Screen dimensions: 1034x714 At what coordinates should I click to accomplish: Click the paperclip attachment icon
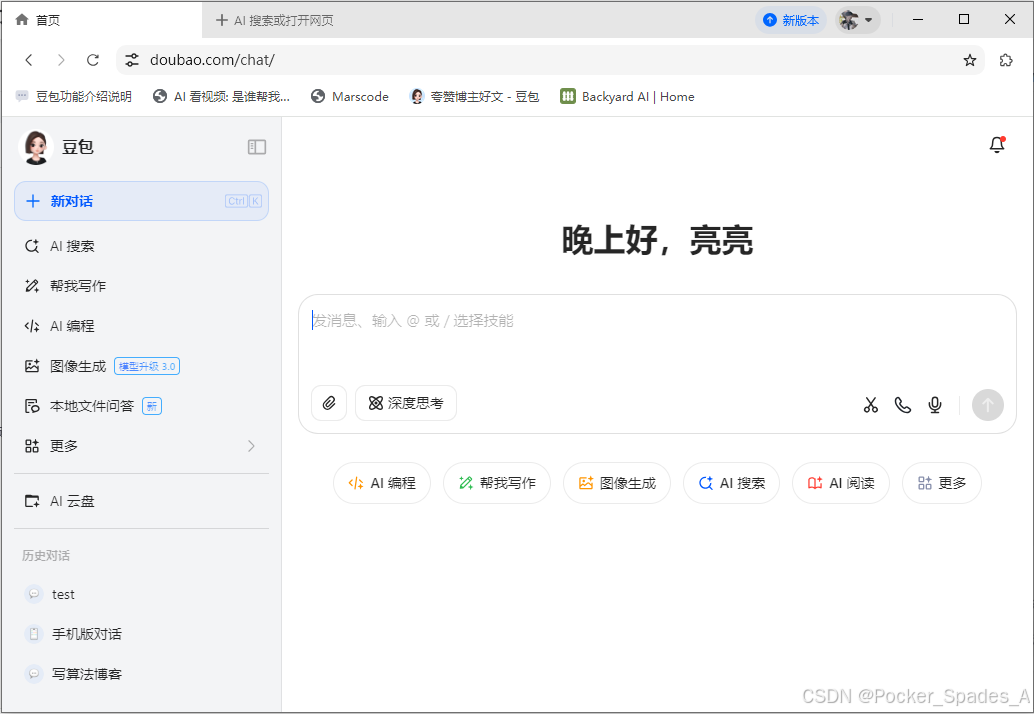tap(329, 403)
